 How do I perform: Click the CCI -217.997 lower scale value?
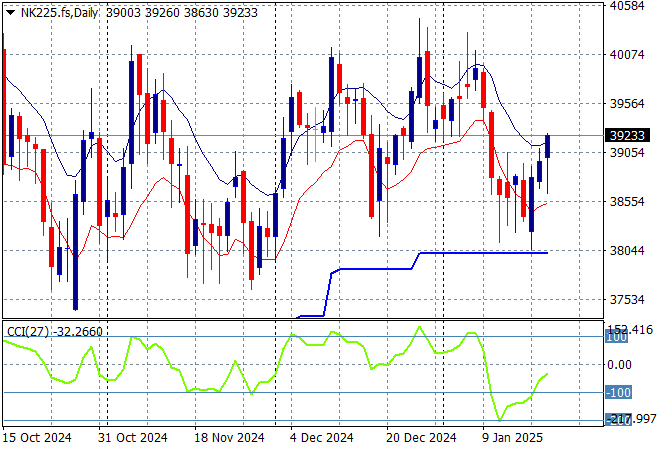click(630, 419)
